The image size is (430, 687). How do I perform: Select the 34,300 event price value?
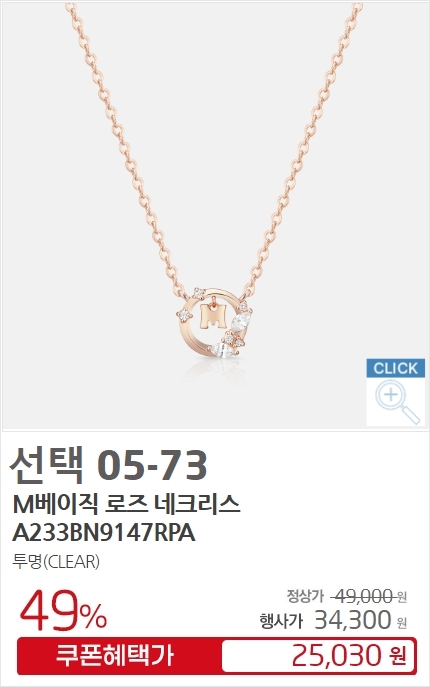(353, 620)
